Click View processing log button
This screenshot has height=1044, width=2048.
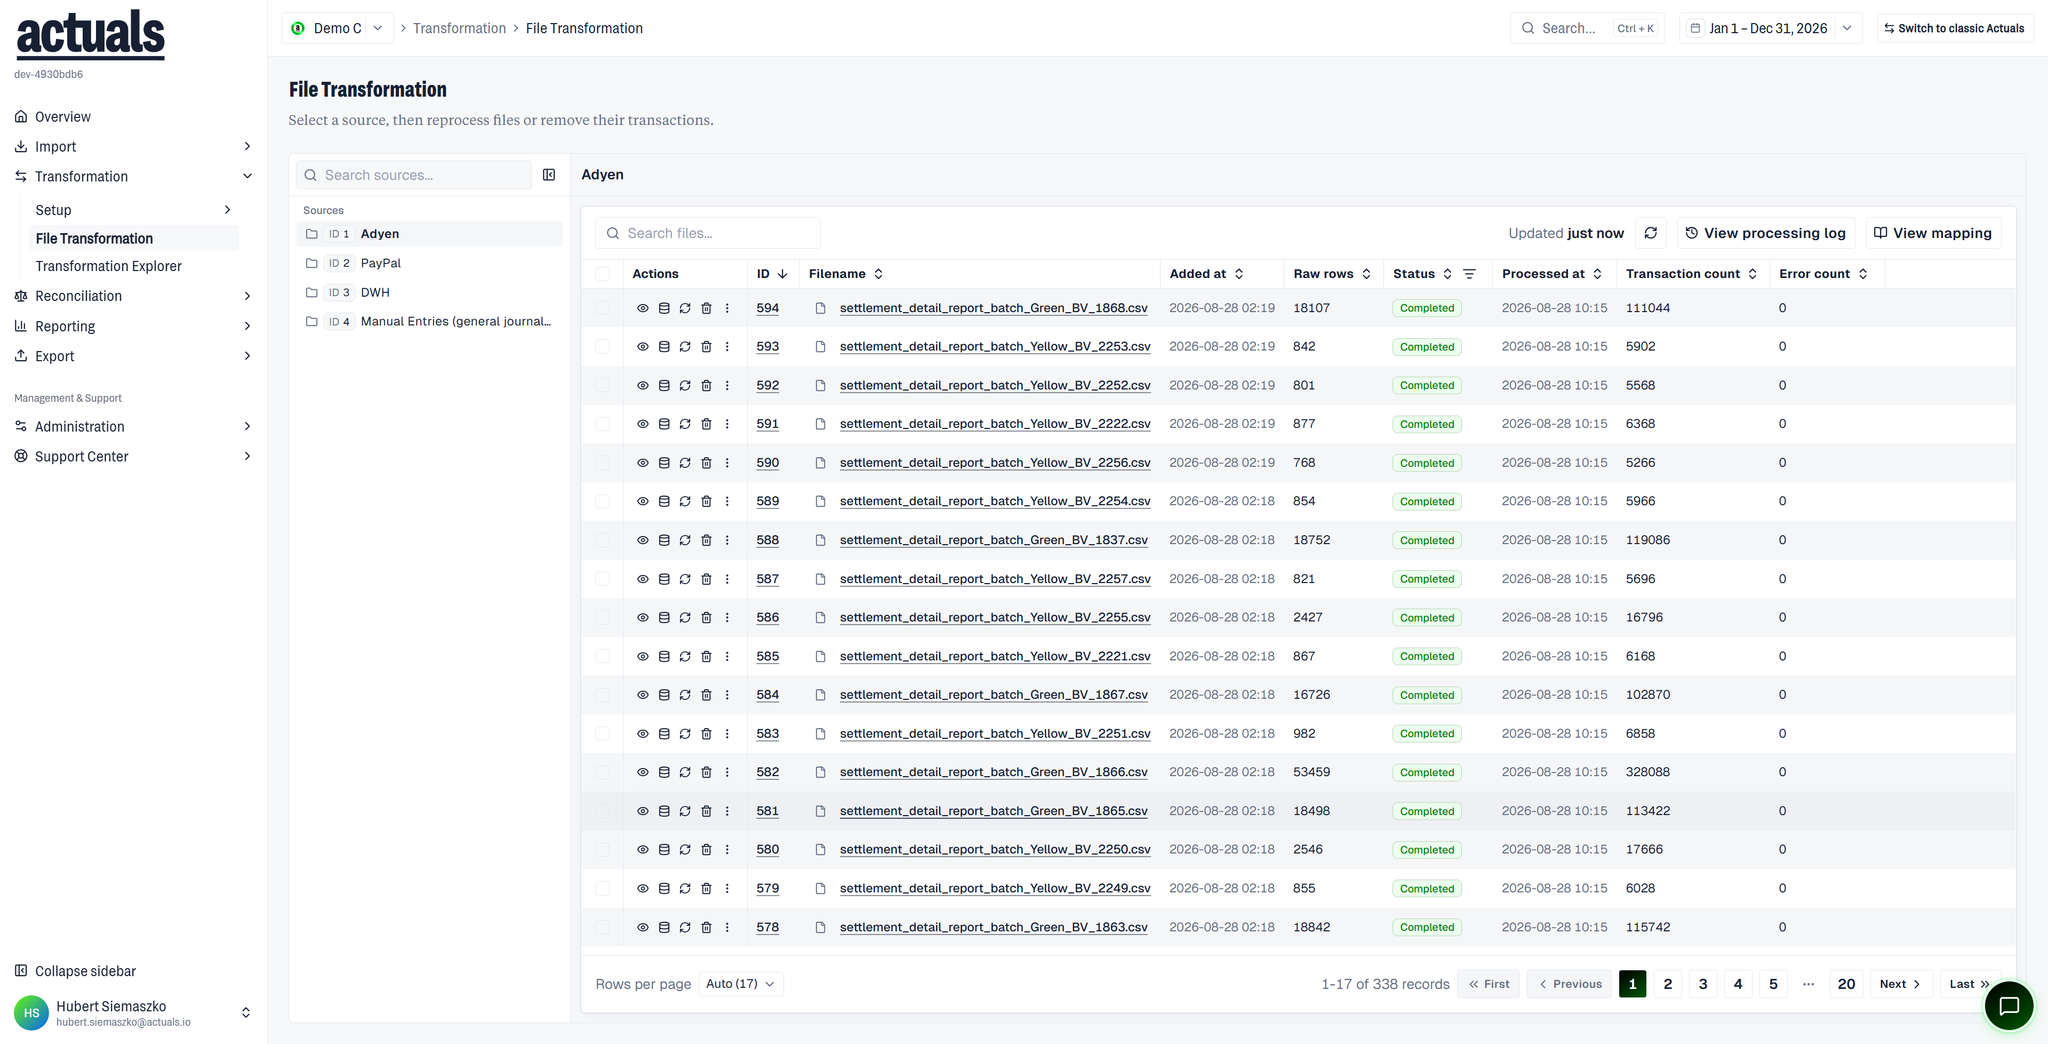(1766, 233)
